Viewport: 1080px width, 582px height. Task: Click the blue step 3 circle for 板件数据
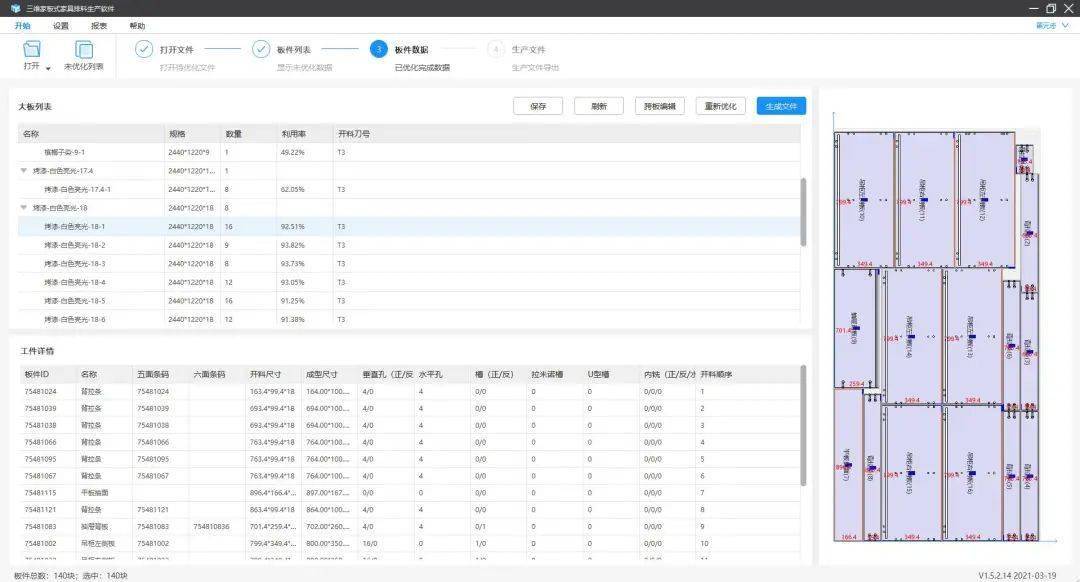tap(378, 50)
